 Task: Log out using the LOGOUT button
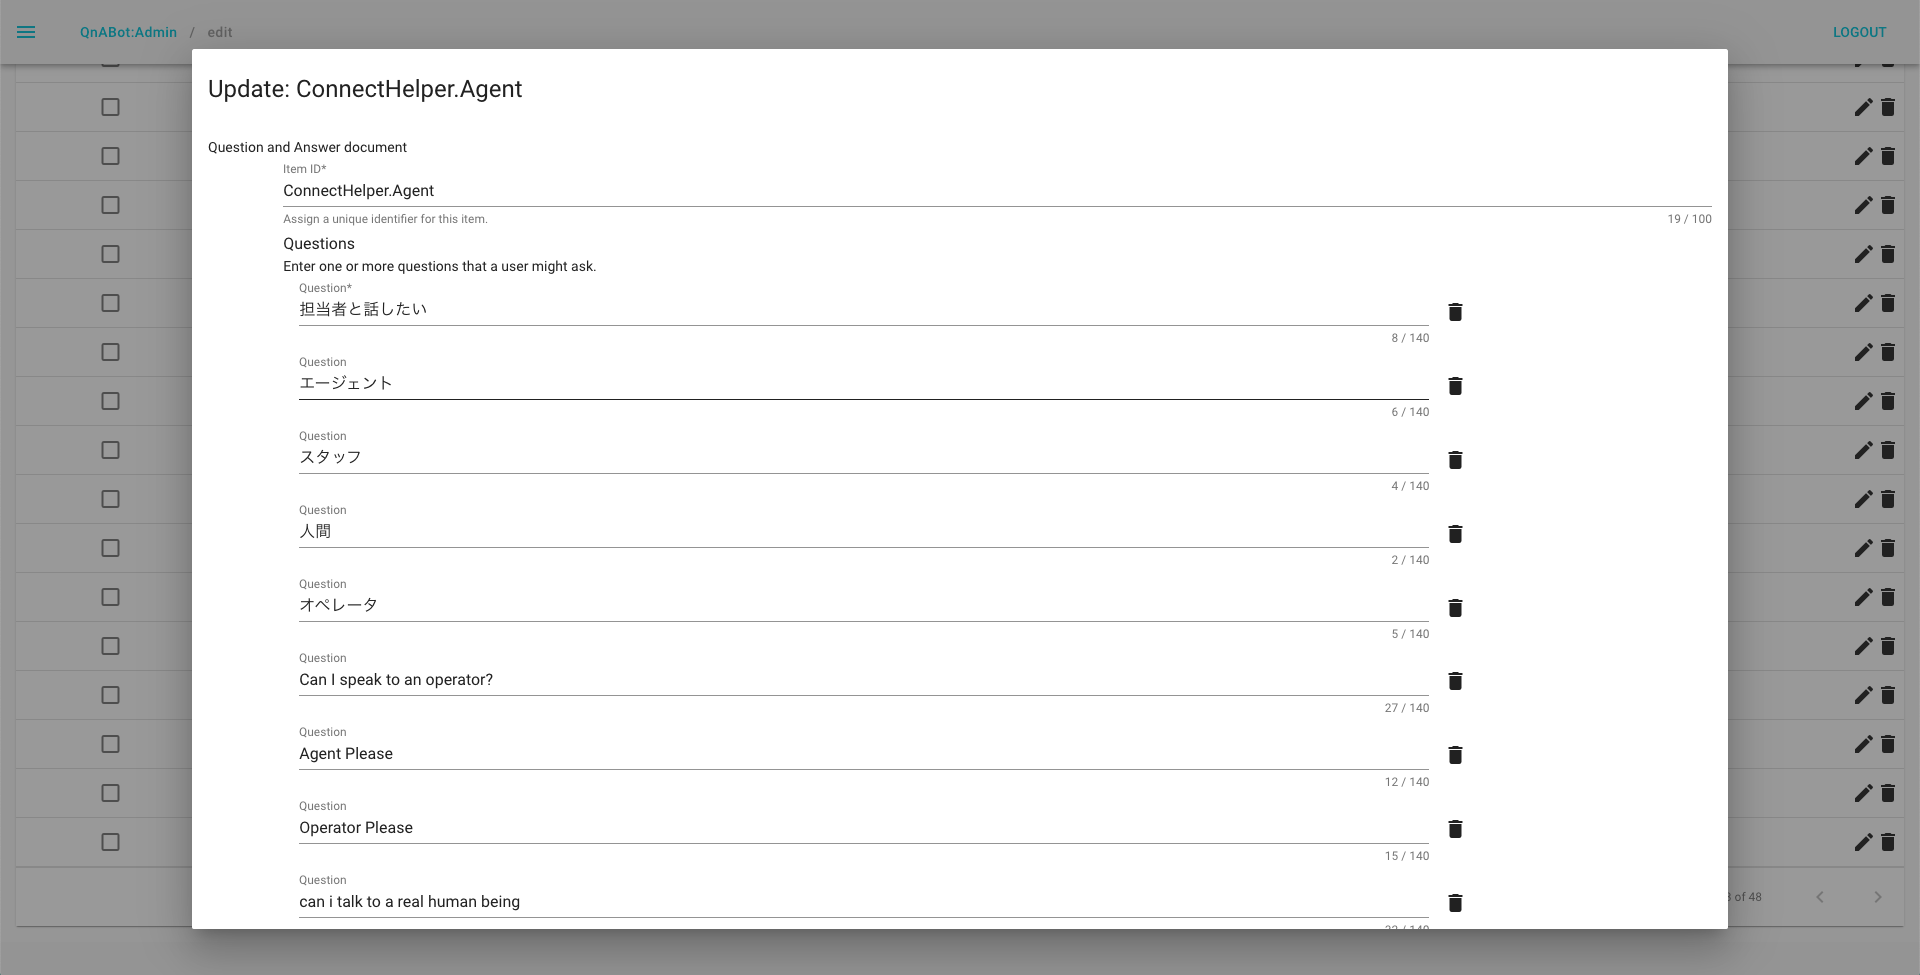1859,32
